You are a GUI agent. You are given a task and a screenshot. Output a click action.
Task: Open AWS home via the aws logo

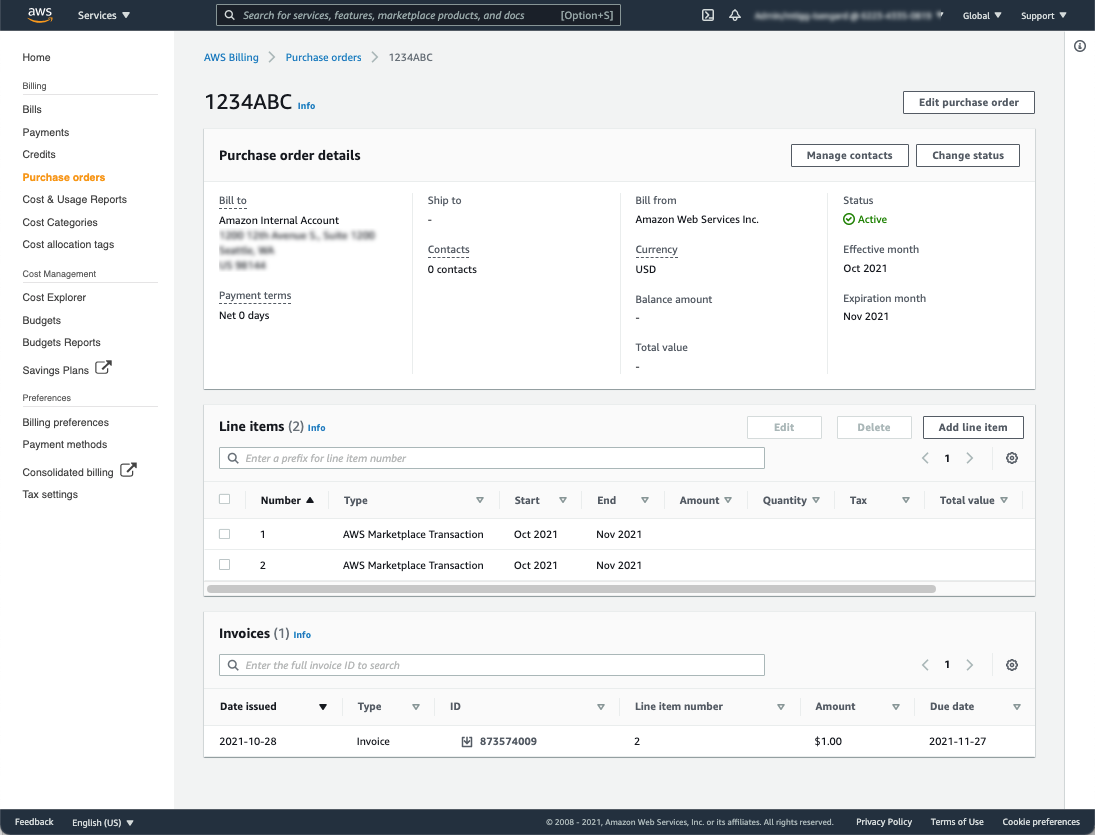40,15
